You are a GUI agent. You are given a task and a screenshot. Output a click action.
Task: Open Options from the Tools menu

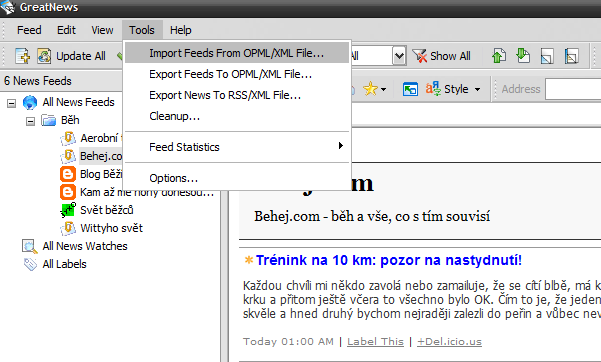[x=237, y=178]
